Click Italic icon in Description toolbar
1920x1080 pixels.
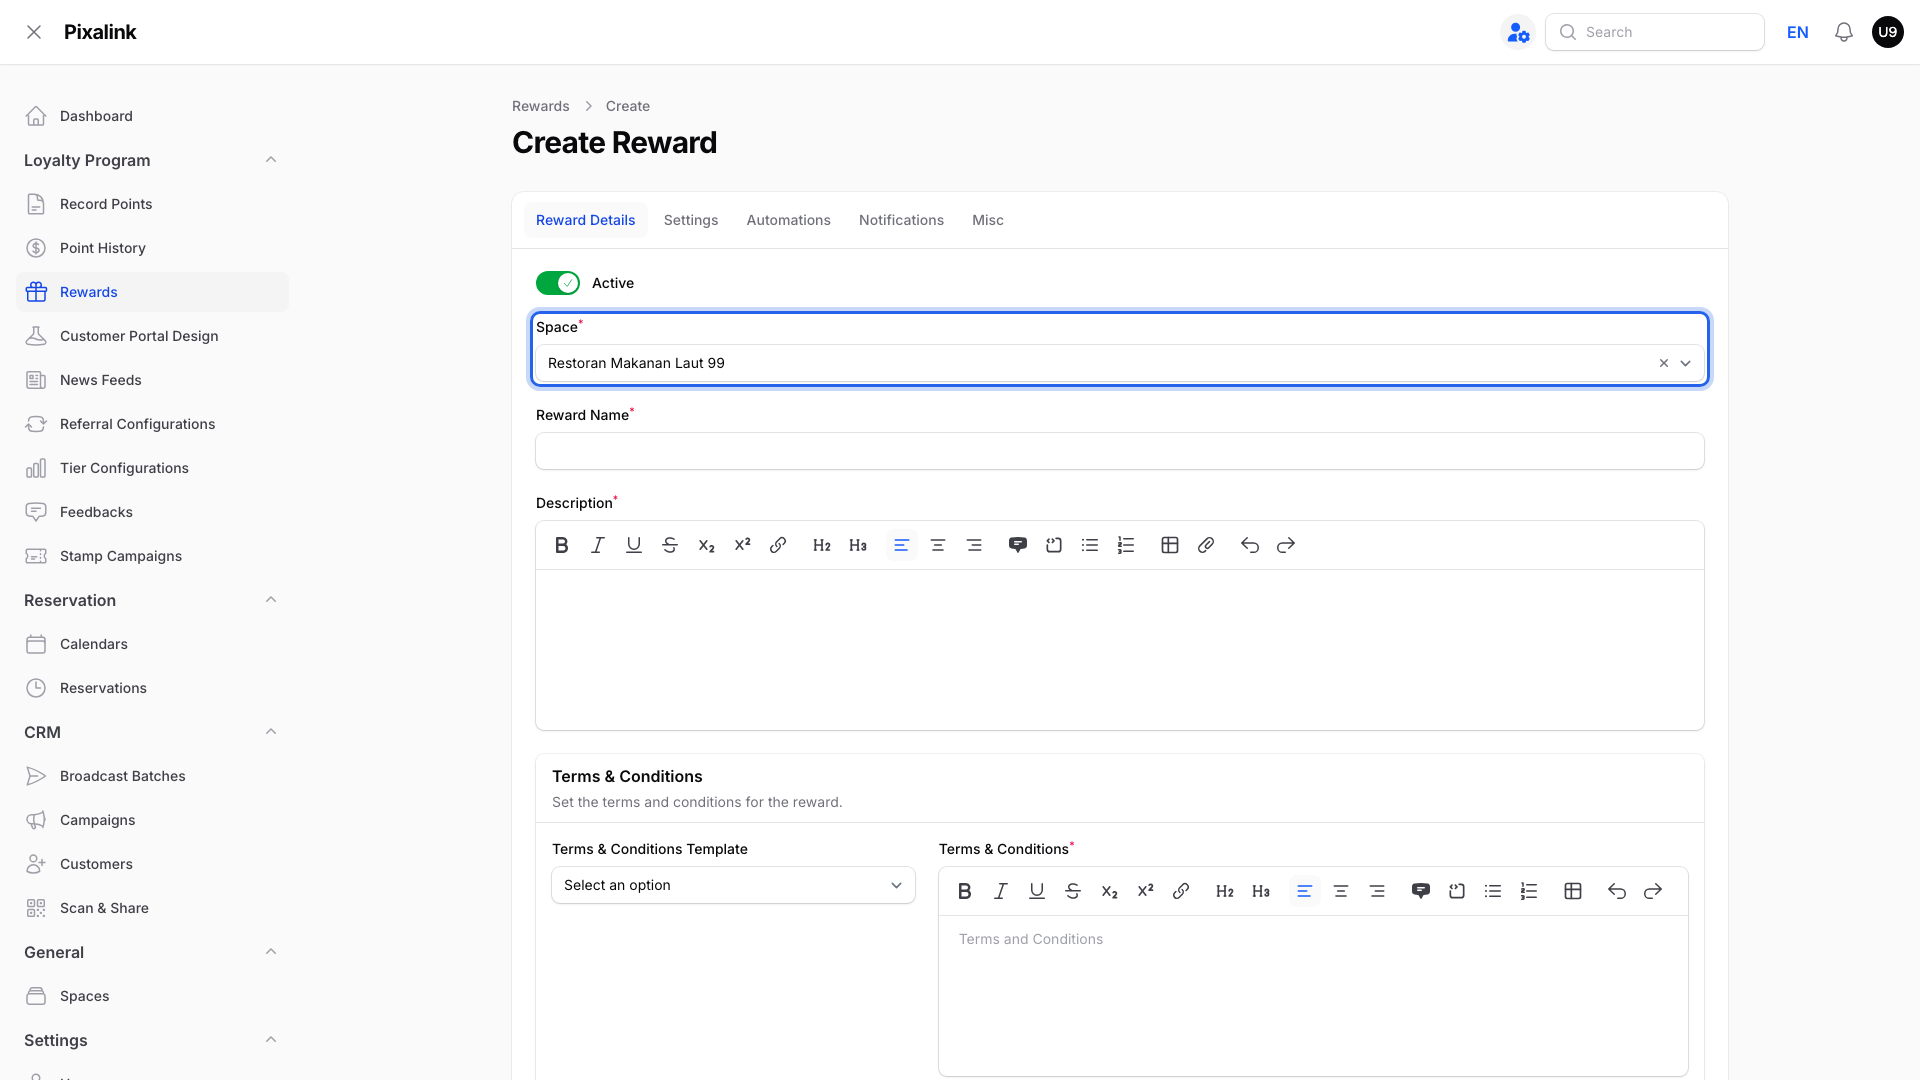tap(598, 545)
